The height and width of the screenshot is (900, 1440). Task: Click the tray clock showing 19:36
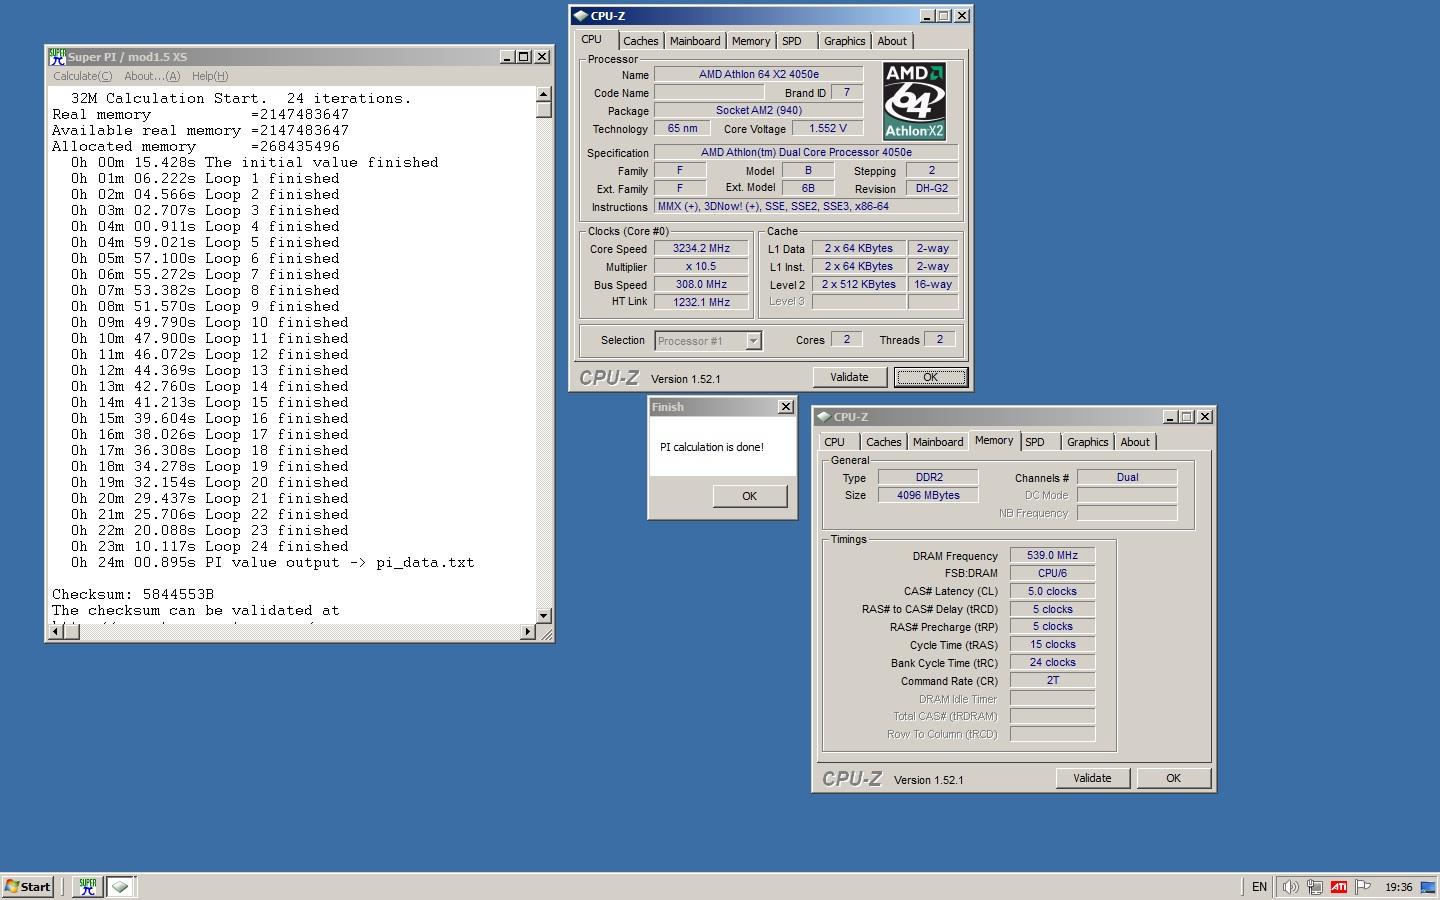pyautogui.click(x=1398, y=887)
